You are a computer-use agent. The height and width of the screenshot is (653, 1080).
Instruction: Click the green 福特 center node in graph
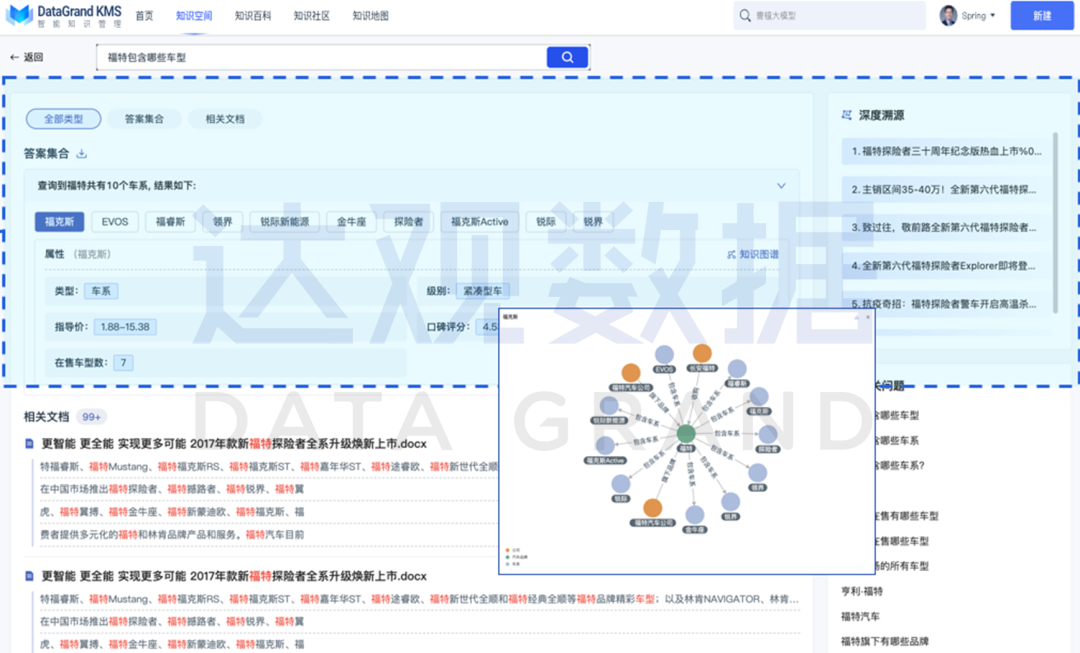pos(686,433)
